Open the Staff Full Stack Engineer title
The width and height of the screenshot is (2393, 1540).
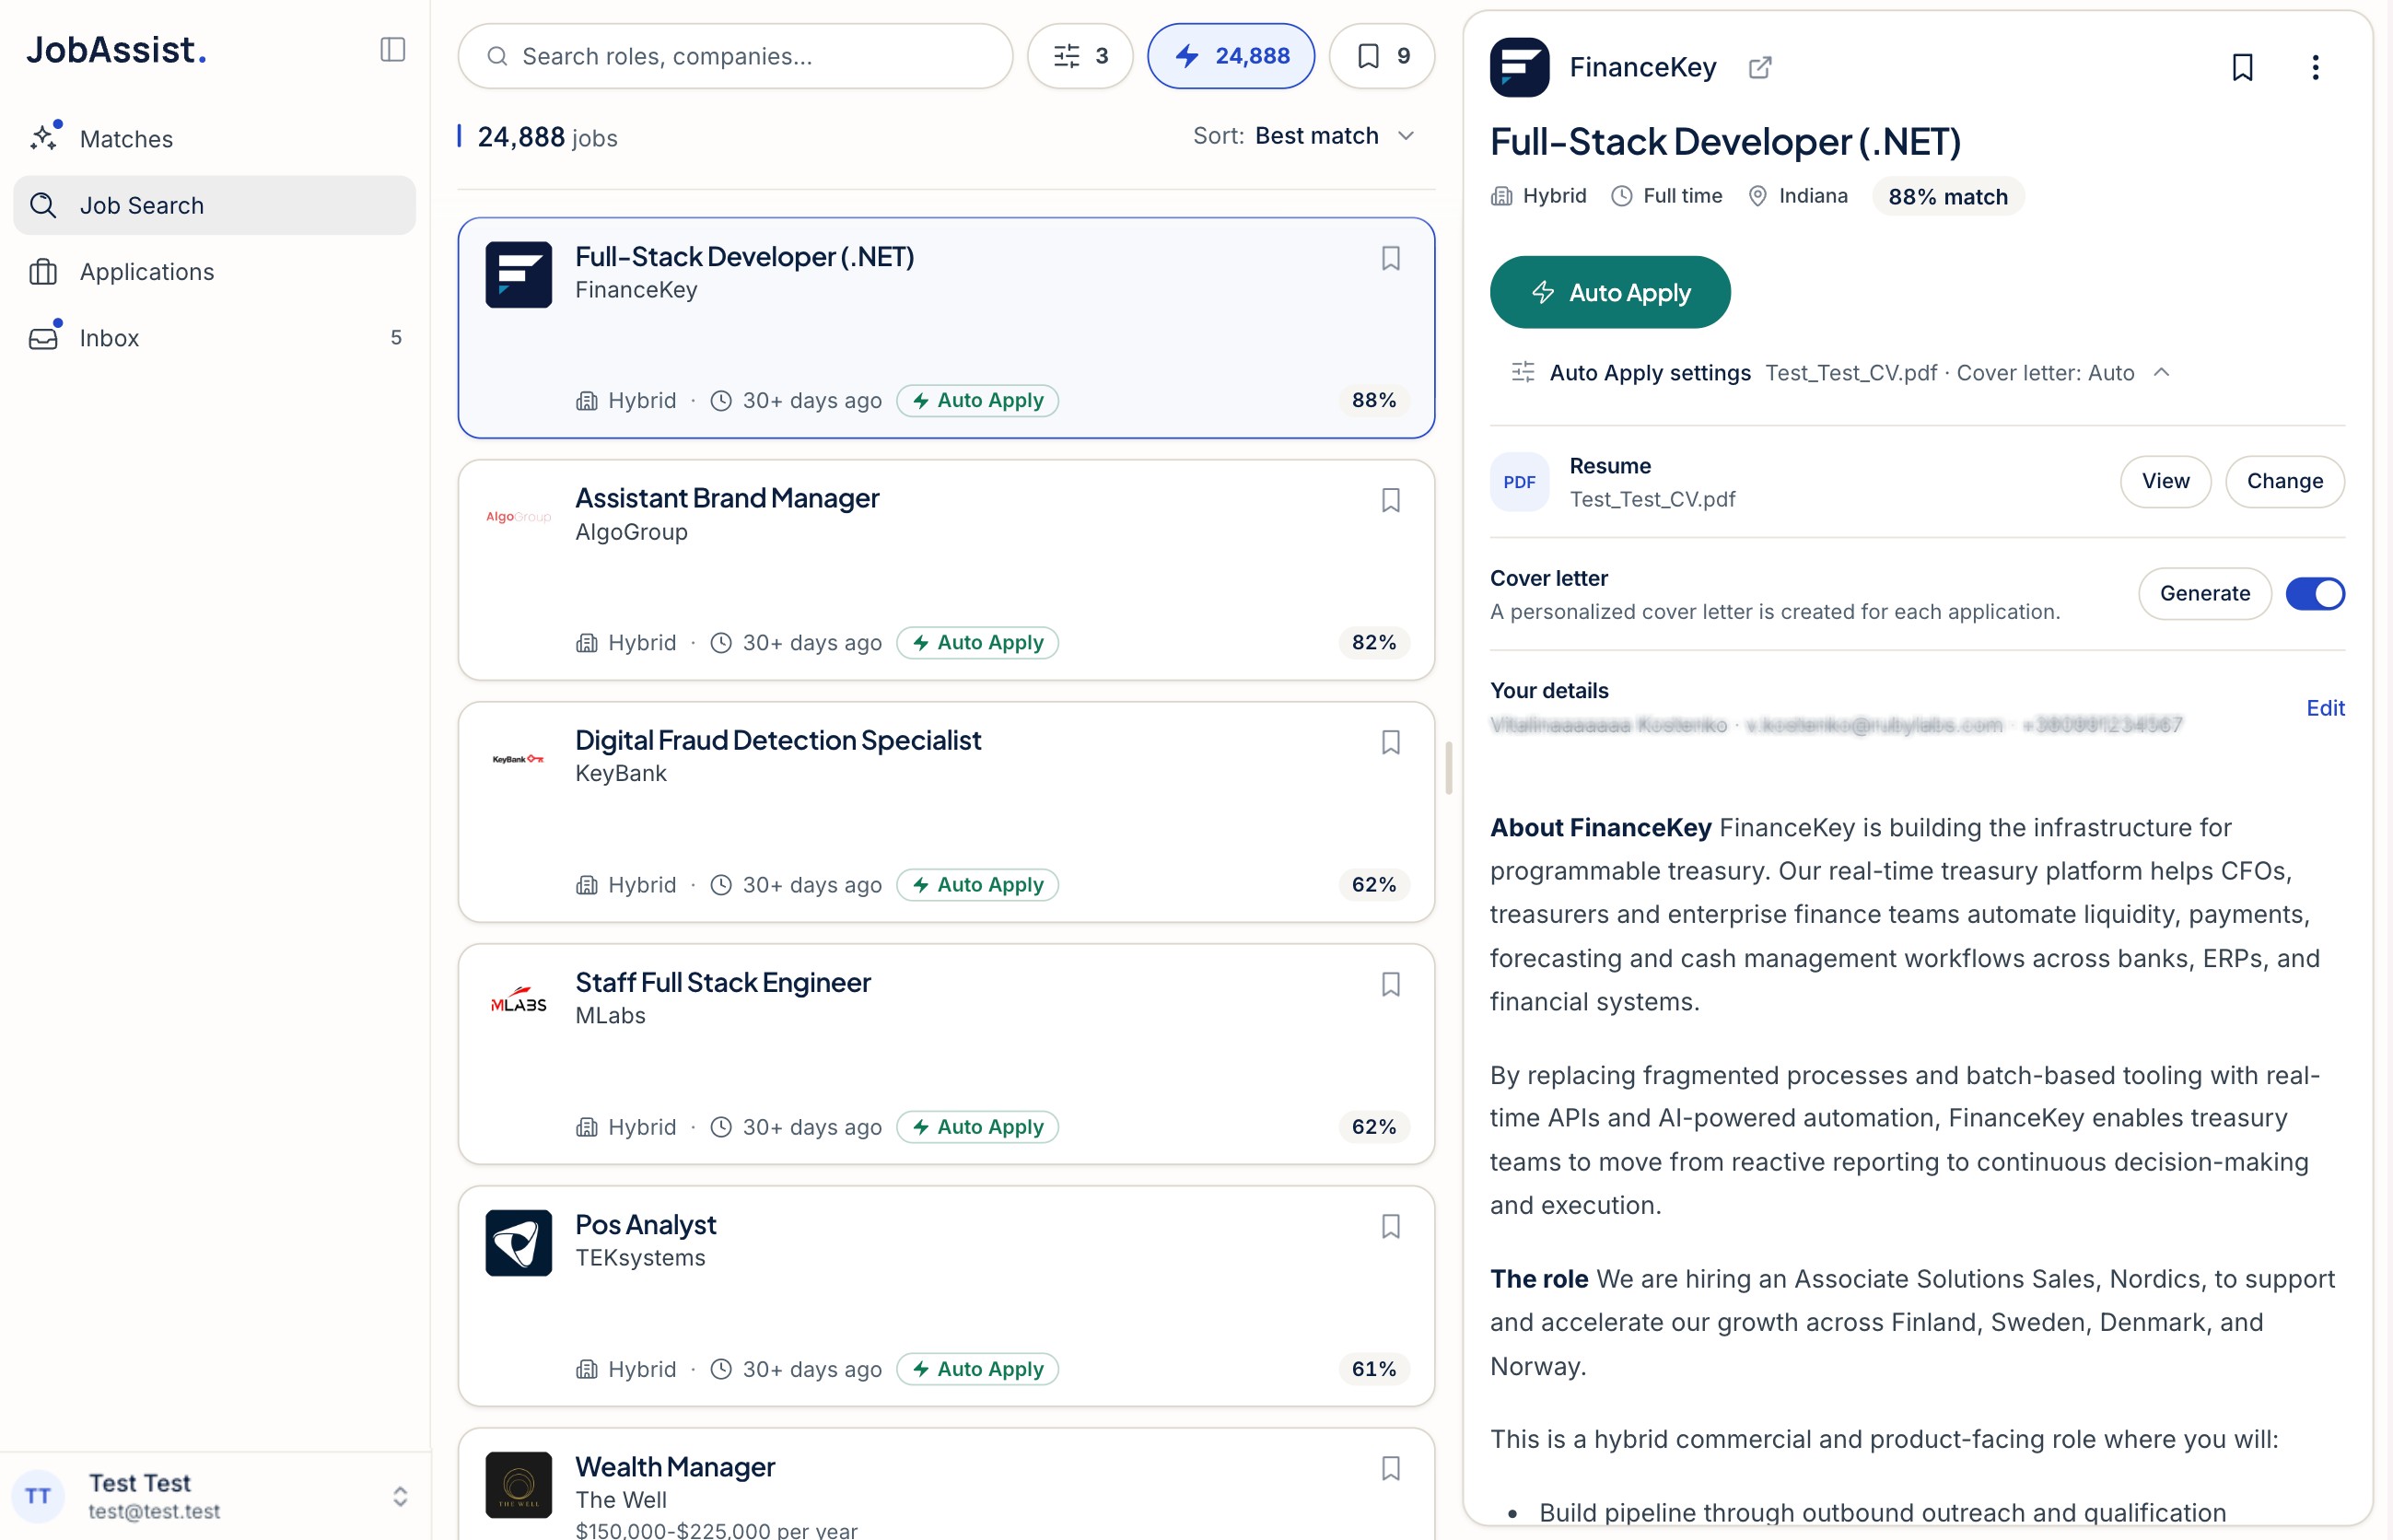(x=723, y=982)
